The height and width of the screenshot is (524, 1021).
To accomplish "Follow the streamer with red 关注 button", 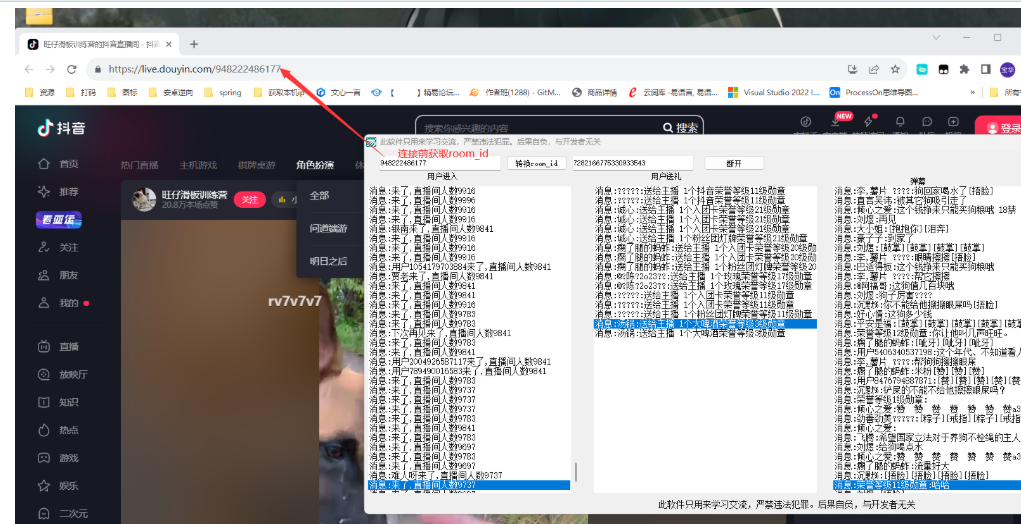I will [x=250, y=199].
